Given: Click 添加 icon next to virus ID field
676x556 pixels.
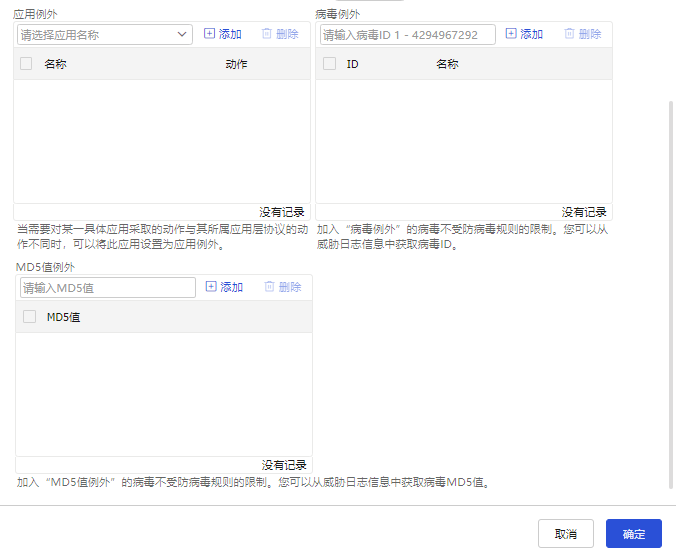Looking at the screenshot, I should click(511, 34).
